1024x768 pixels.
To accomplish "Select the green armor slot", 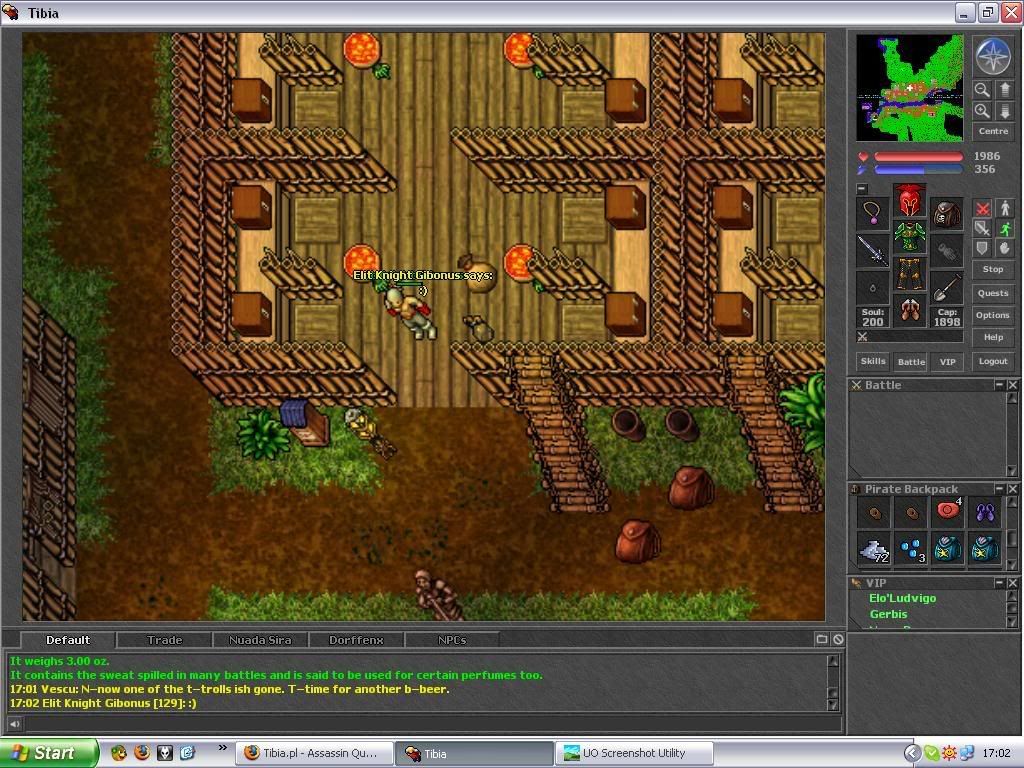I will tap(910, 238).
